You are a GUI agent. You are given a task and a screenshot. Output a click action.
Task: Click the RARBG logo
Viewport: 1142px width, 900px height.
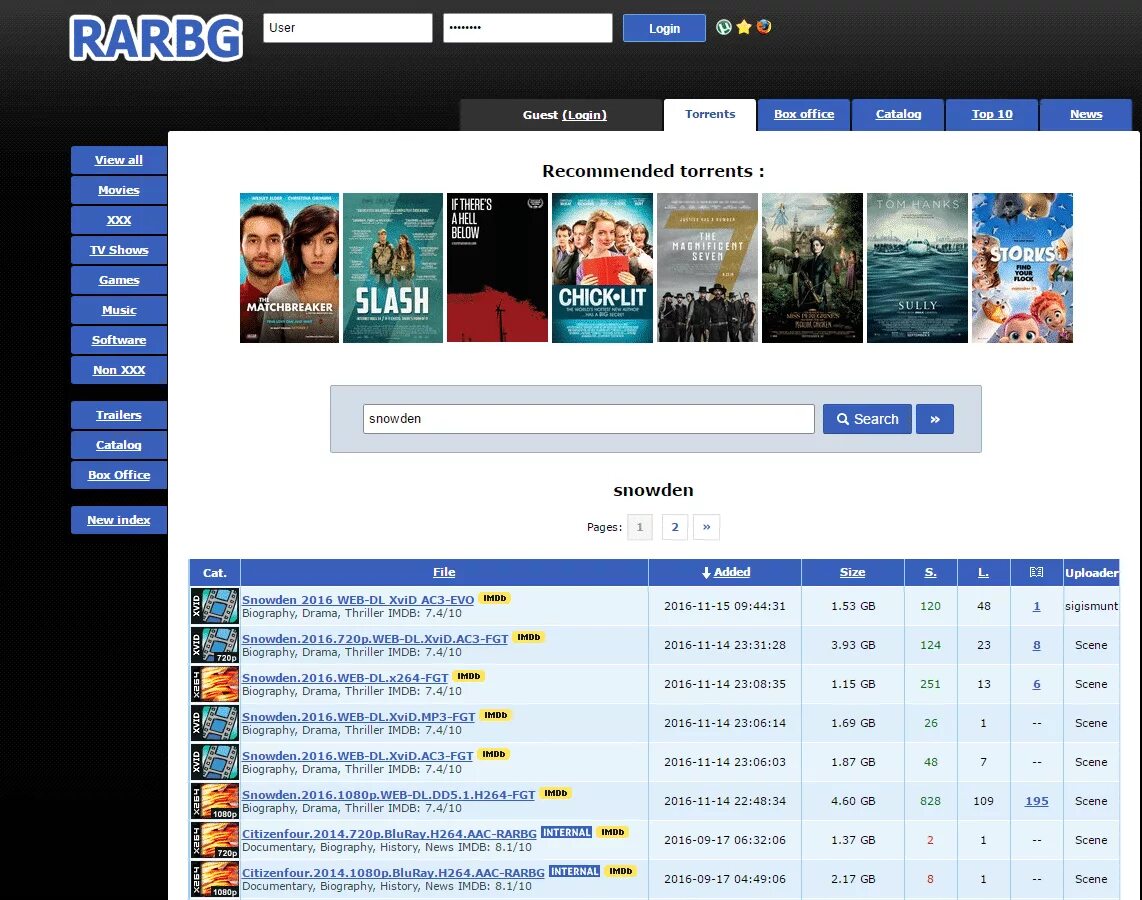(156, 38)
